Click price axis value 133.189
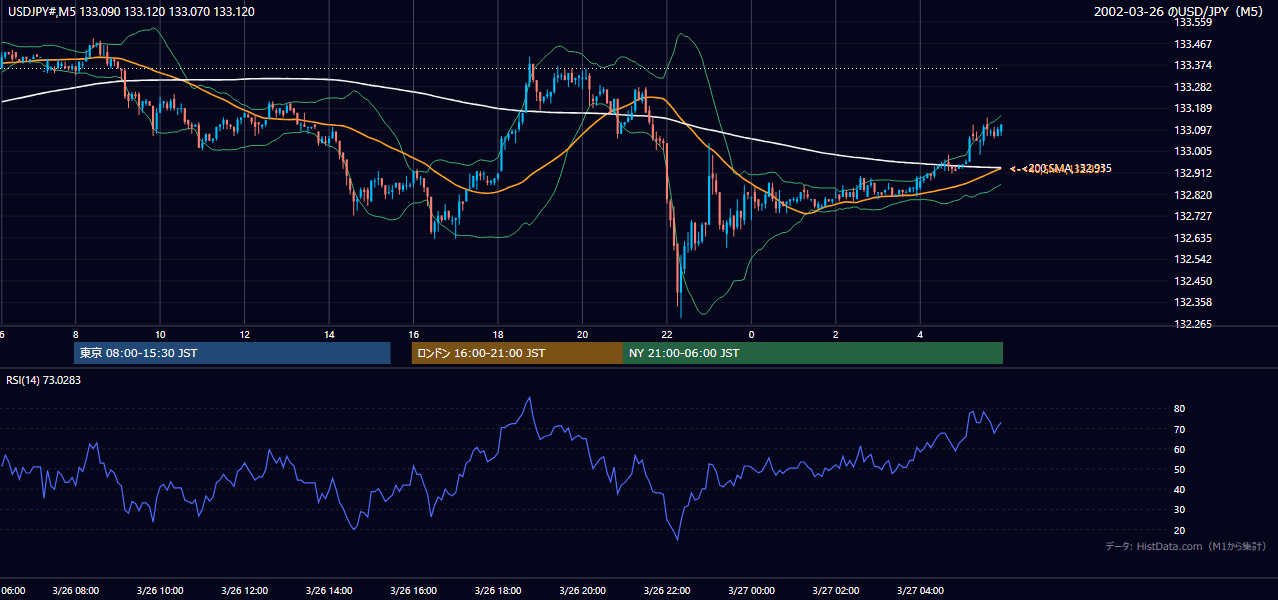 tap(1192, 108)
